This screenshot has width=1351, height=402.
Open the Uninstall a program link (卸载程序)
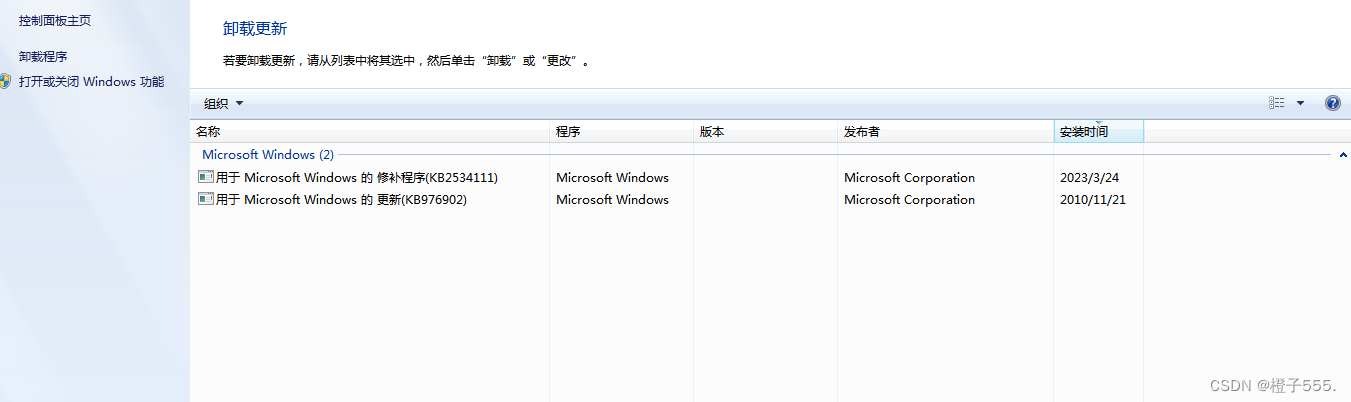point(43,57)
